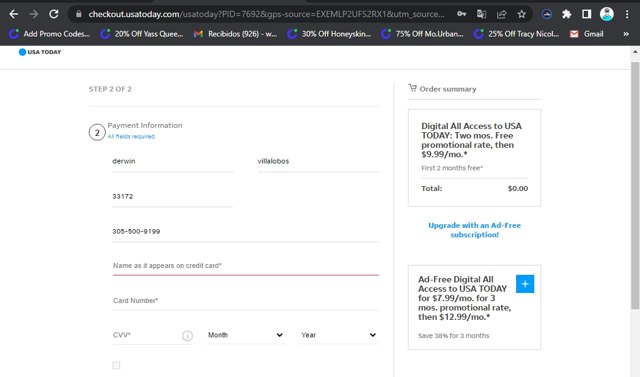The height and width of the screenshot is (377, 640).
Task: Click the "Save 38% for 3 months" text
Action: pos(453,336)
